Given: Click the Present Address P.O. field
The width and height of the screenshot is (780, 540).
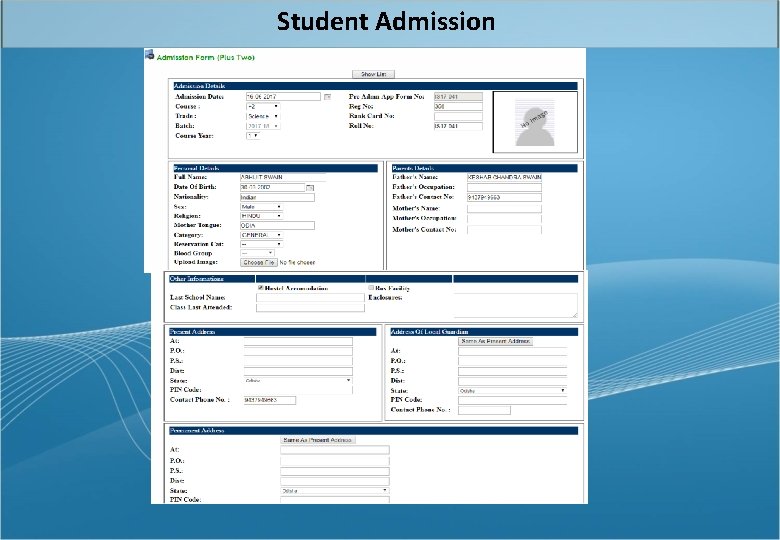Looking at the screenshot, I should coord(298,351).
